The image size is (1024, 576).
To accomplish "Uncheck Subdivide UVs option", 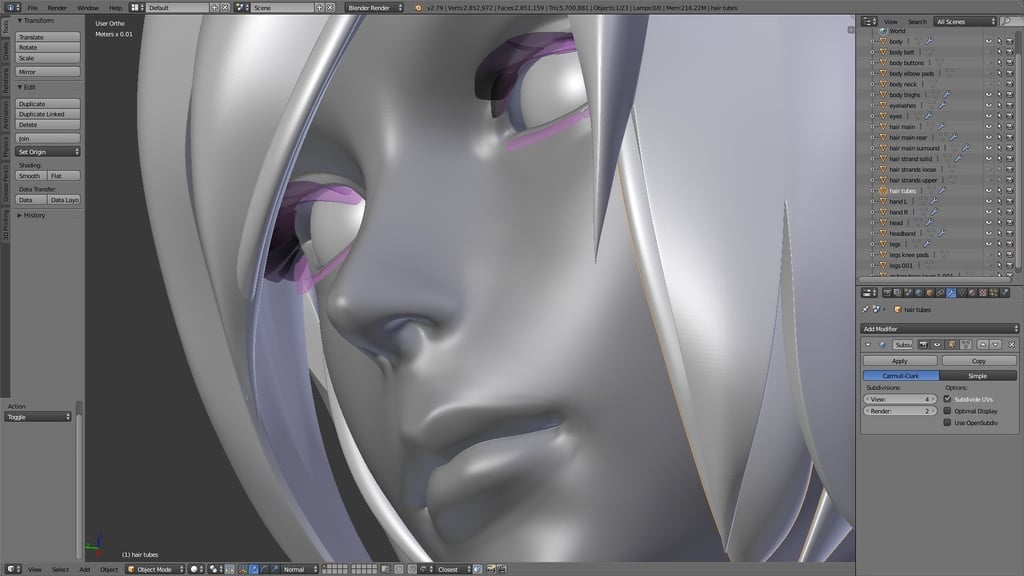I will click(x=947, y=399).
